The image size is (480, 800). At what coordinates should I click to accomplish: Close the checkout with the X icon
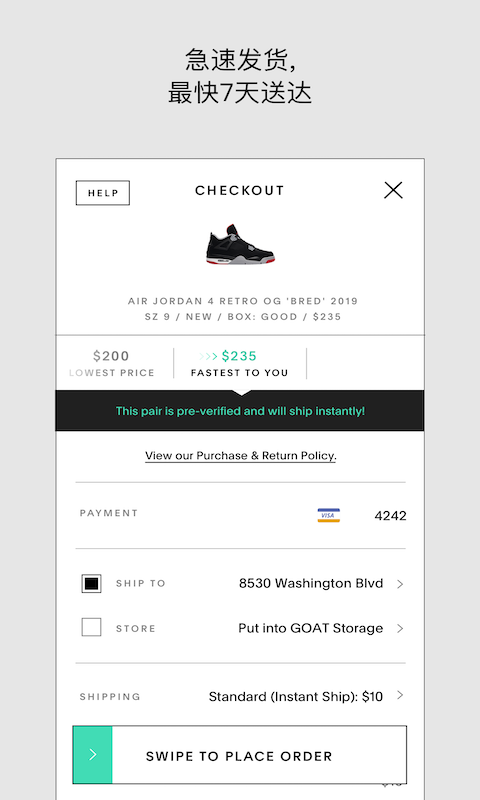pos(393,190)
